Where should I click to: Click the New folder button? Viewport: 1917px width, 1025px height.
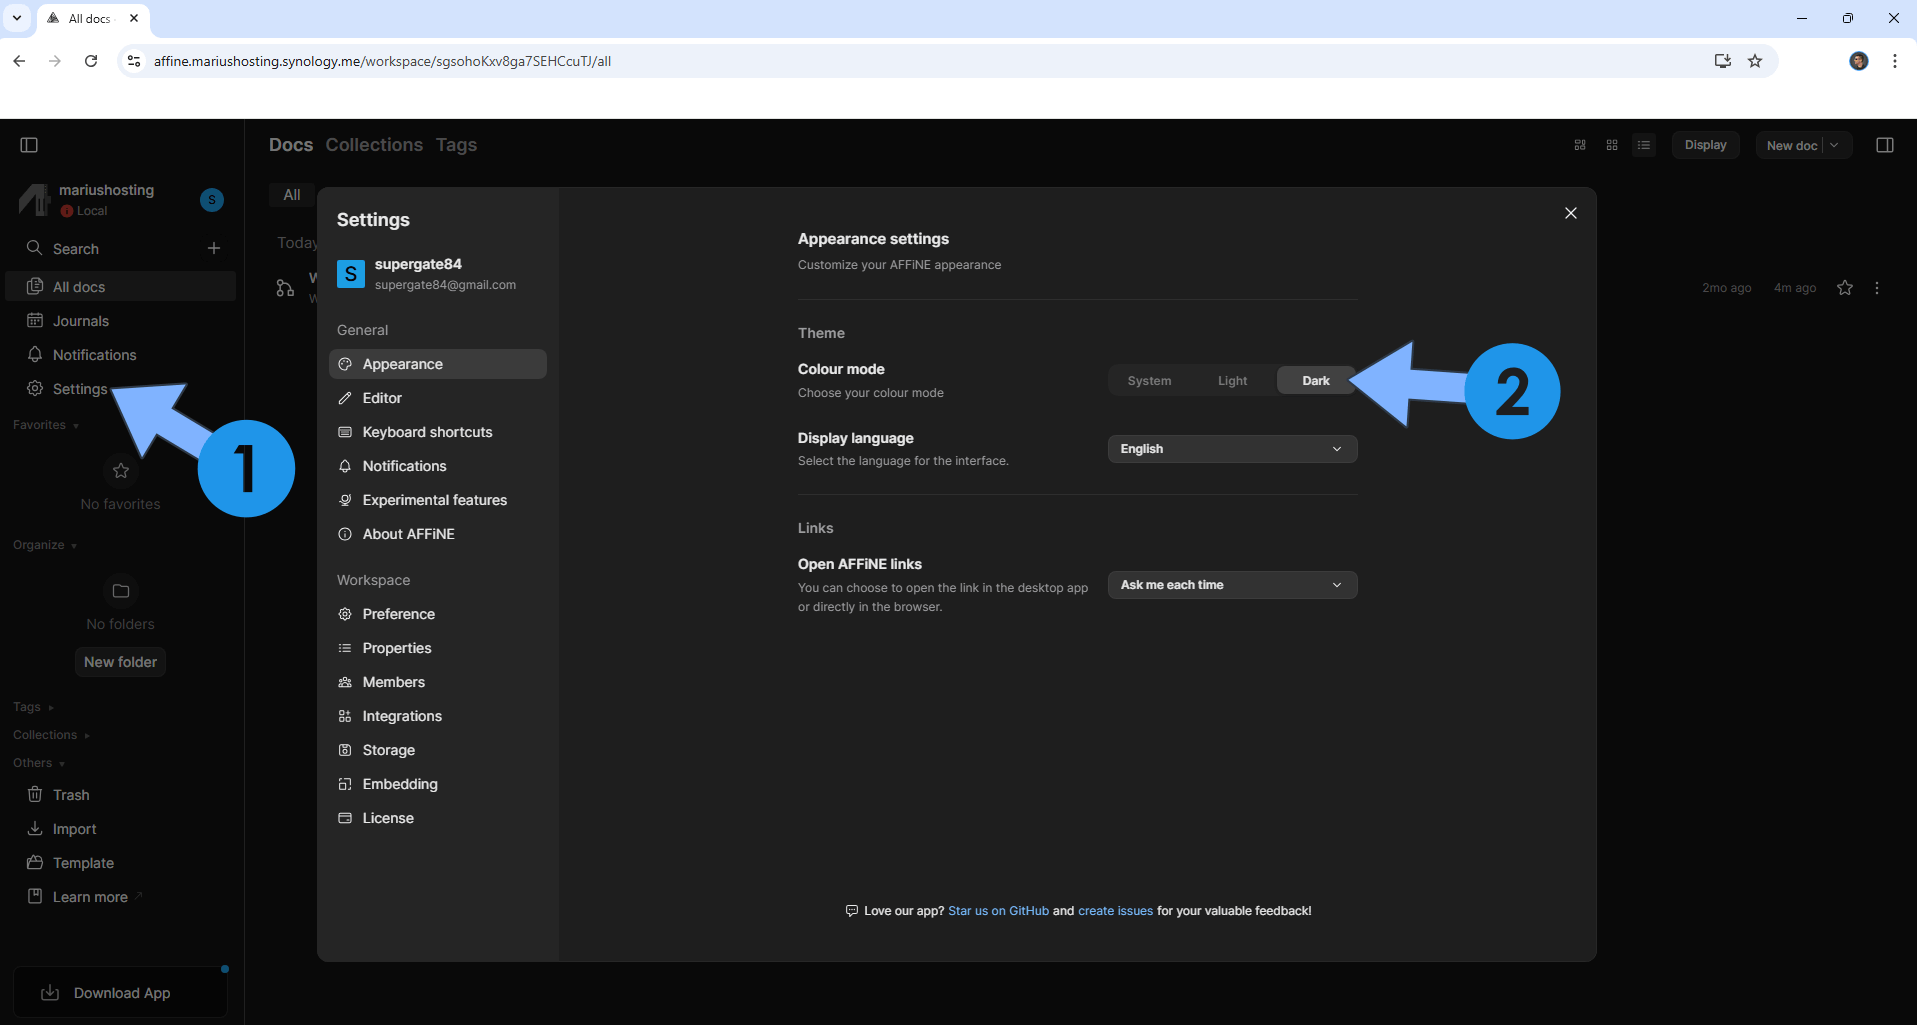[120, 662]
